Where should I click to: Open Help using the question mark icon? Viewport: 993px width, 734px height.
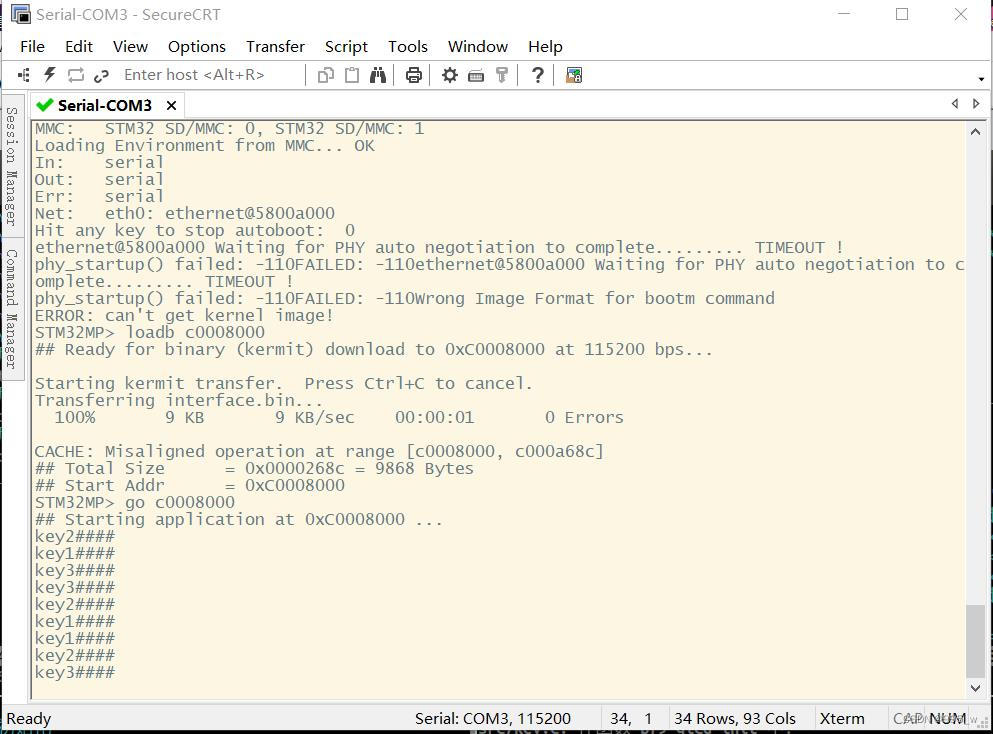click(537, 74)
